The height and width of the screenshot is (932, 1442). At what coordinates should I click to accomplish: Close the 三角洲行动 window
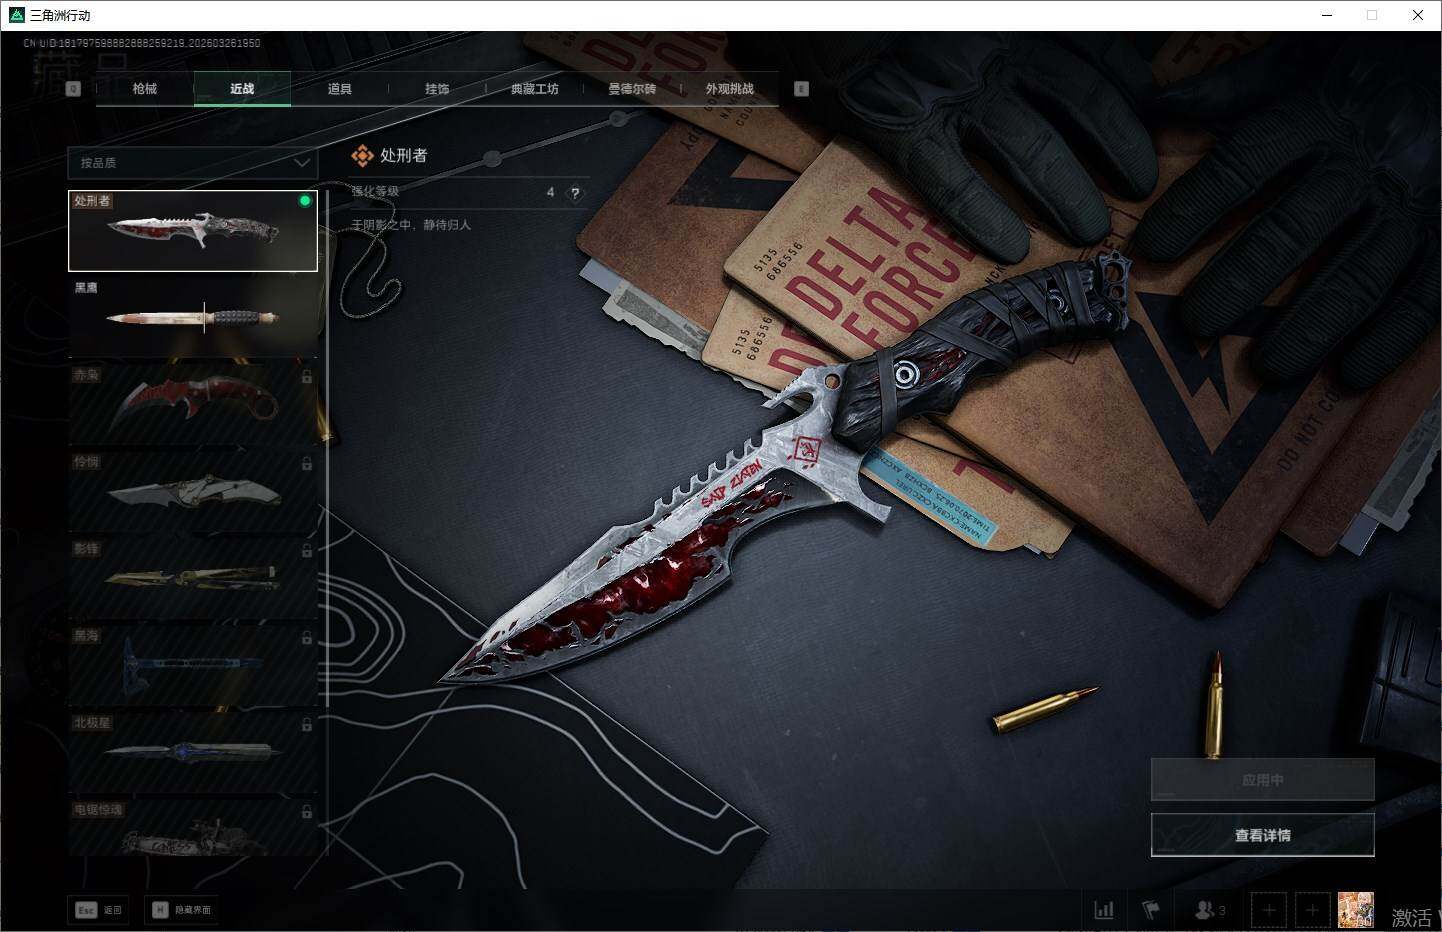tap(1417, 15)
